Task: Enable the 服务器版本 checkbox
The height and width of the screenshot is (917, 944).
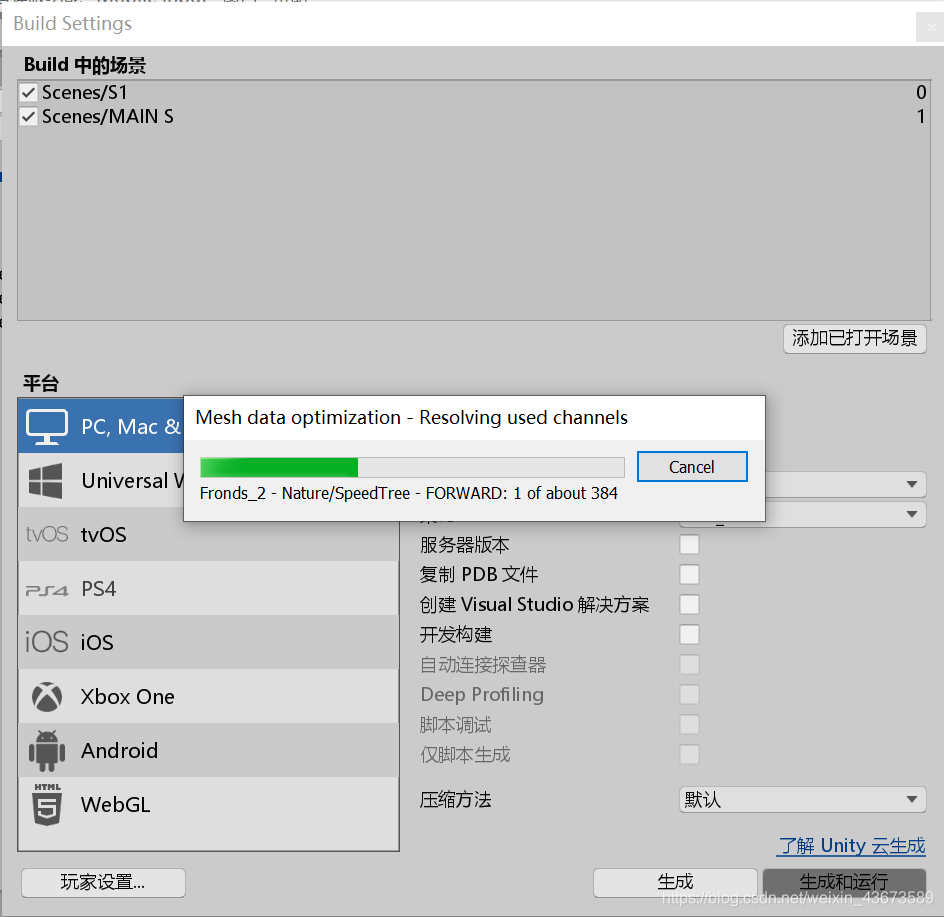Action: [x=689, y=544]
